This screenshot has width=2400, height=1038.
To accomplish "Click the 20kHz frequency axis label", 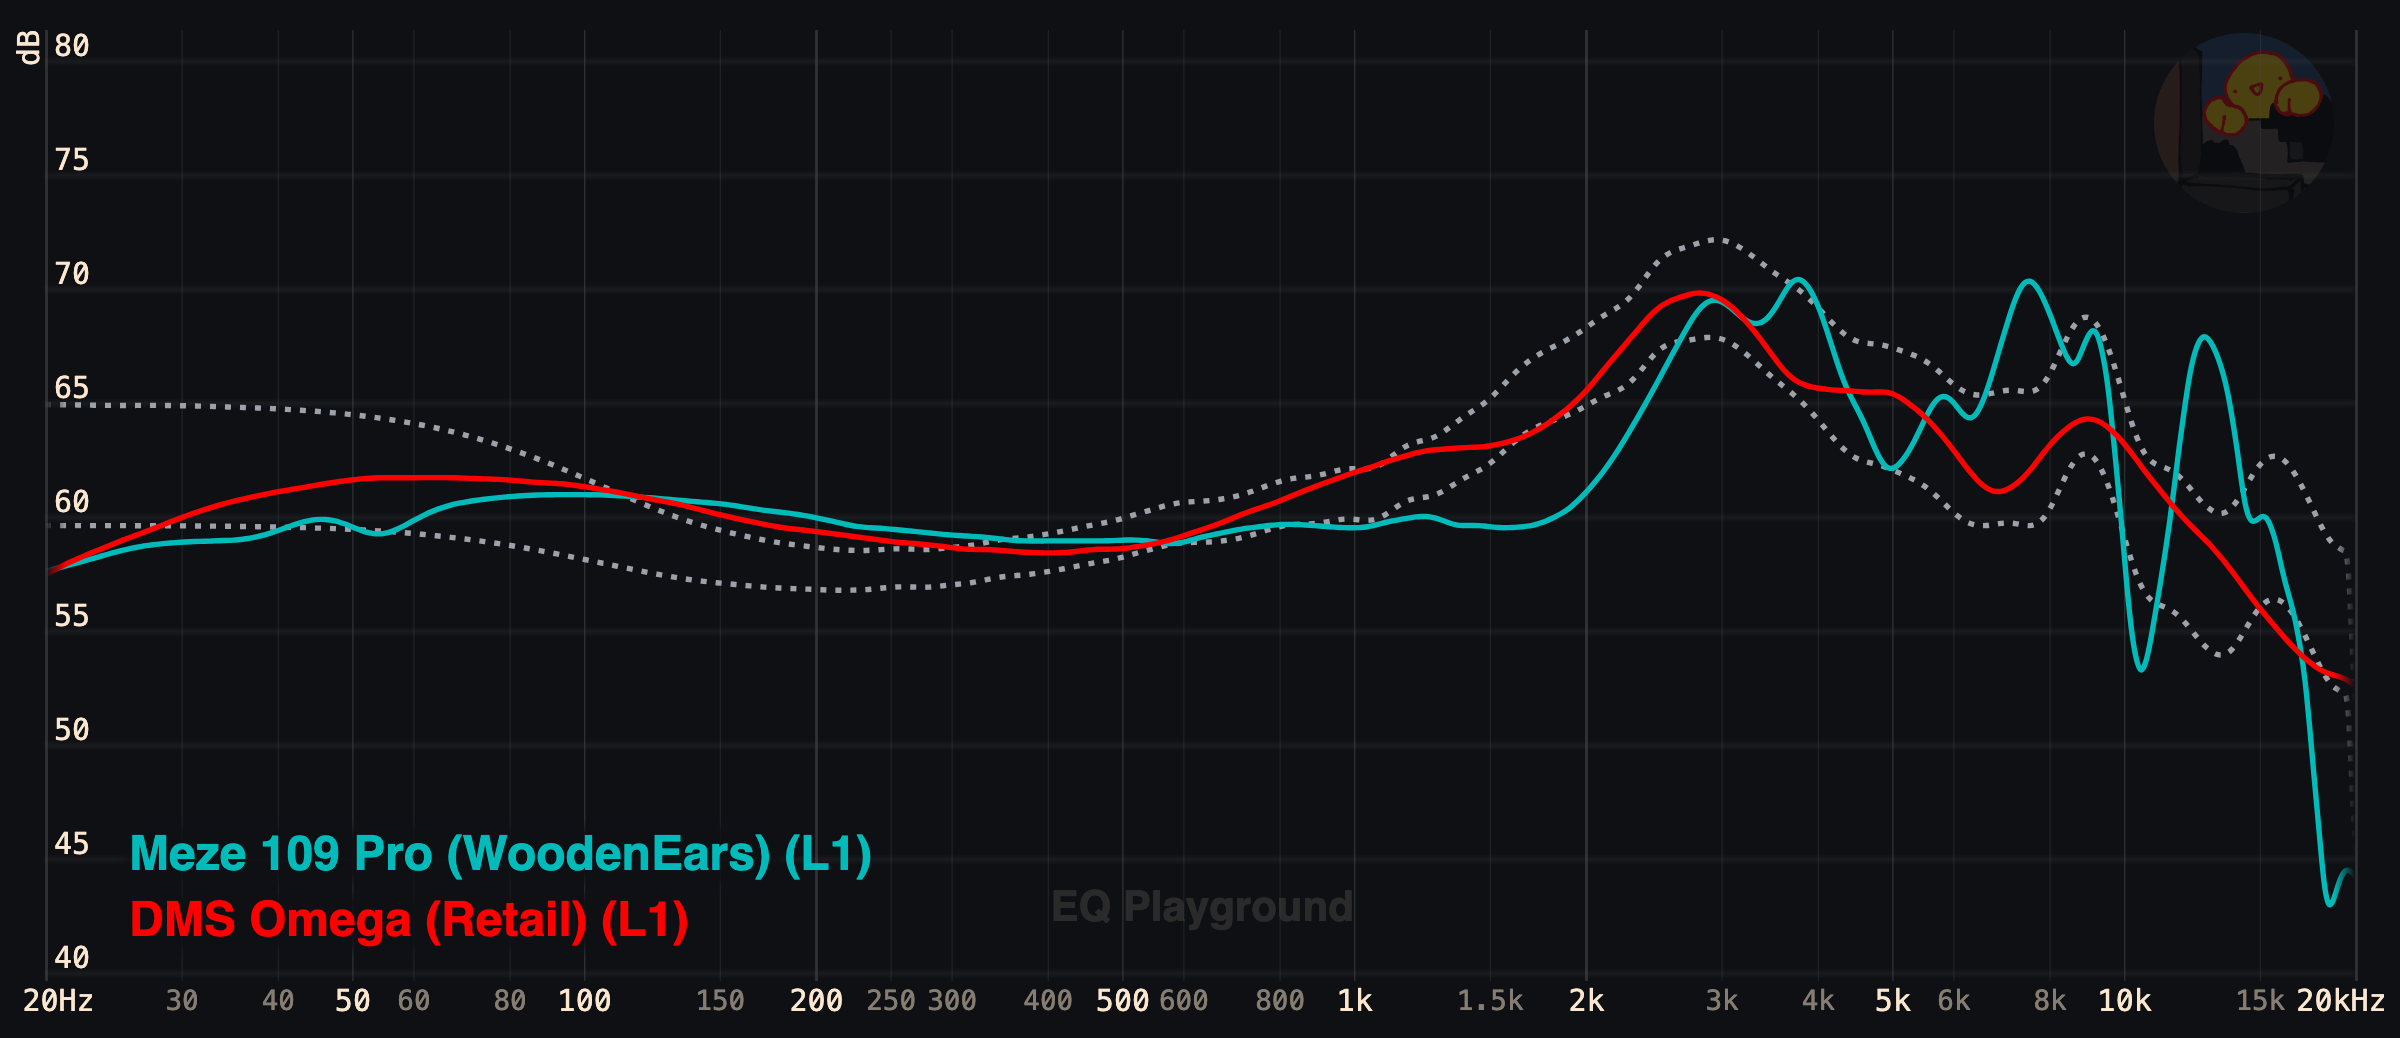I will (2341, 1001).
